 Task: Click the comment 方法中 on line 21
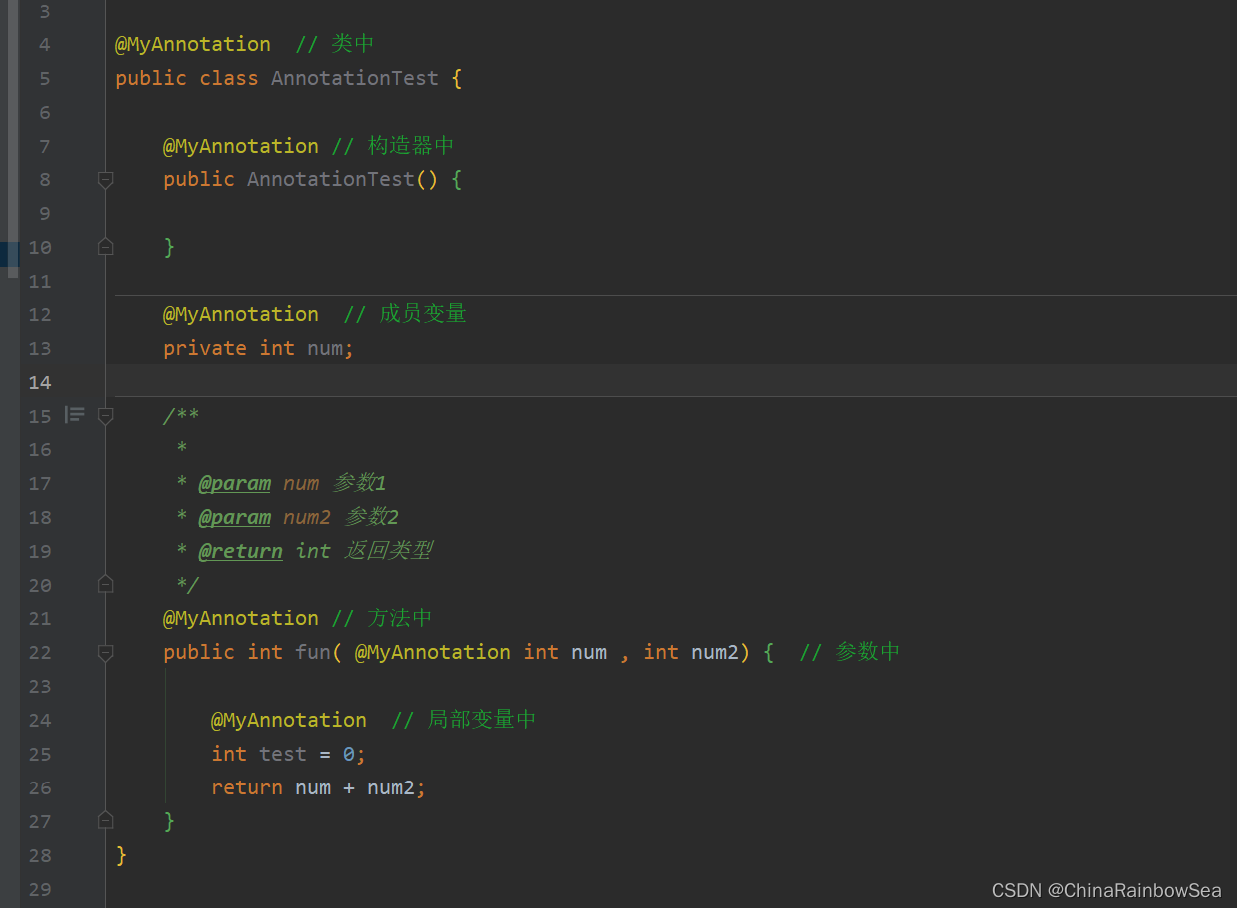click(x=400, y=619)
